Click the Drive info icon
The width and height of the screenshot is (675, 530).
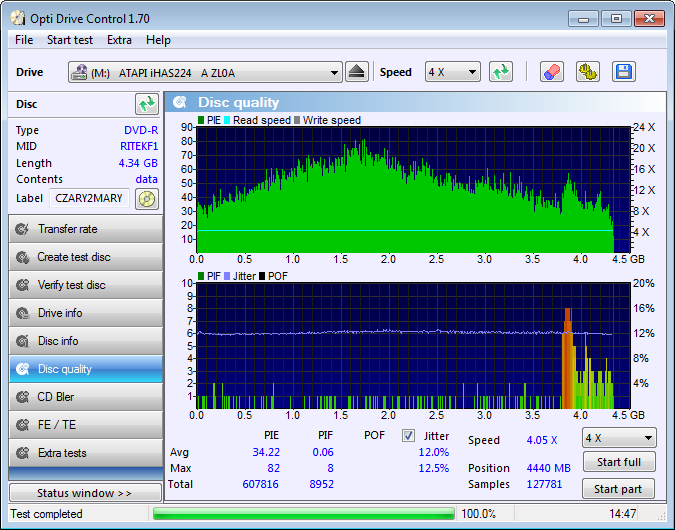(x=22, y=313)
